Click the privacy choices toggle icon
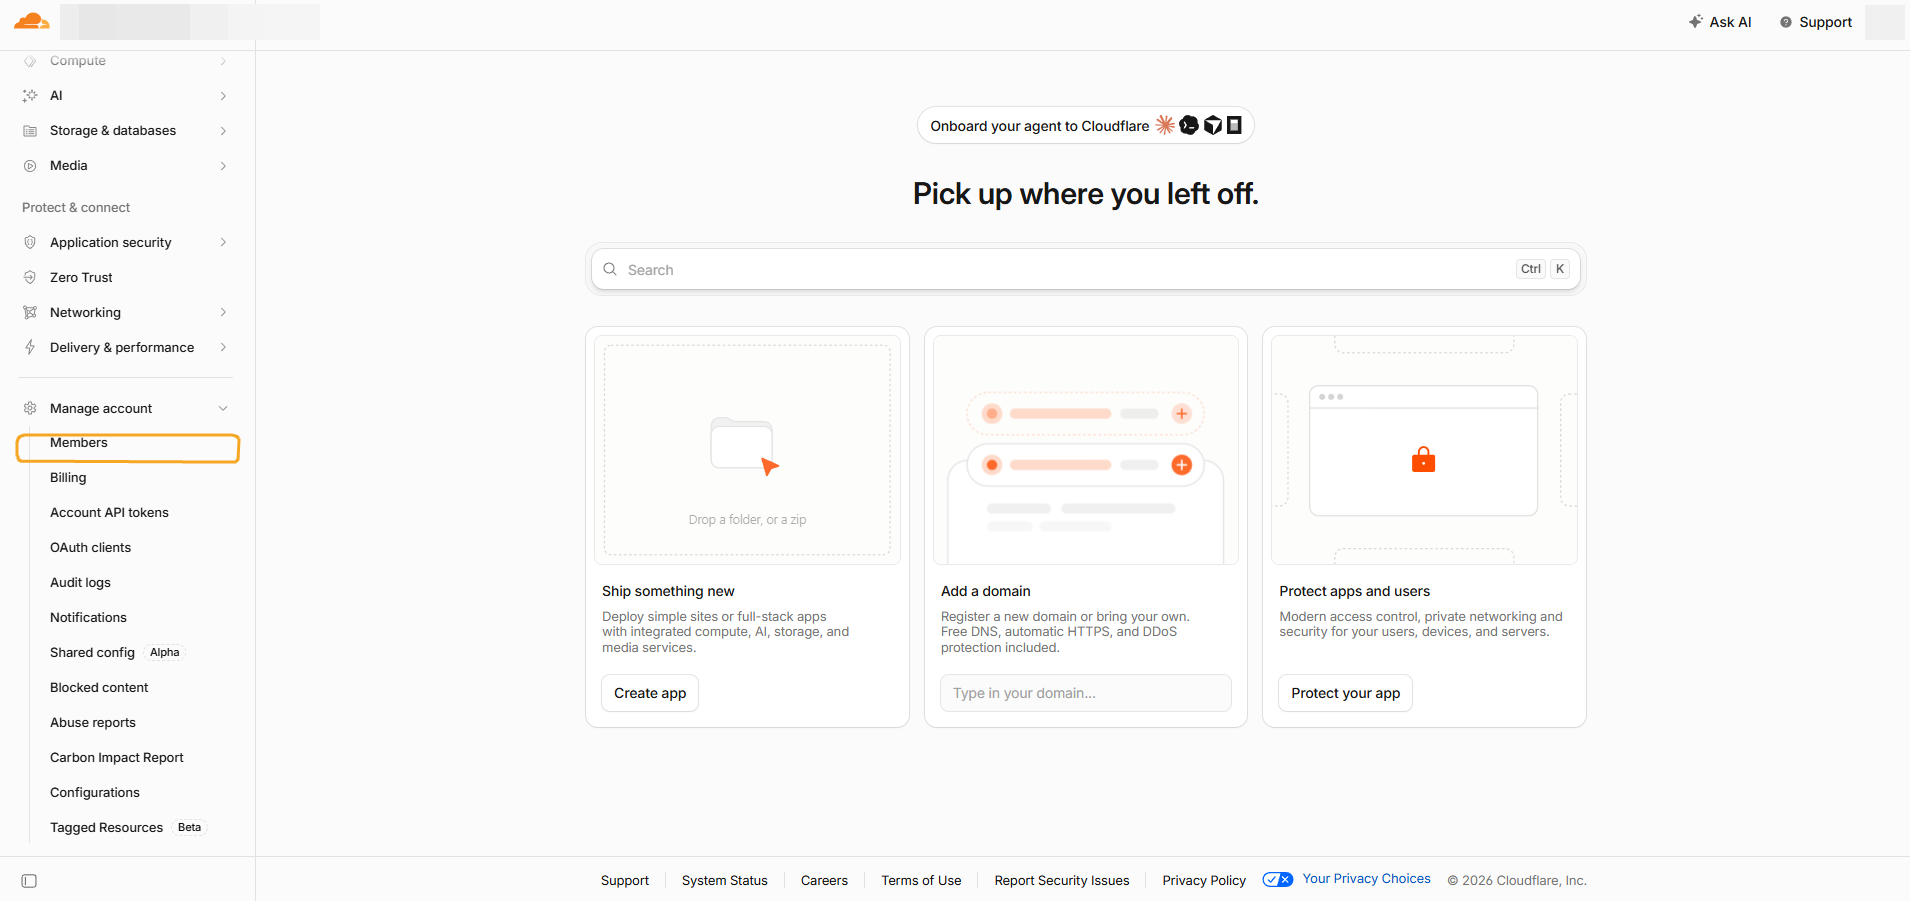 1278,879
